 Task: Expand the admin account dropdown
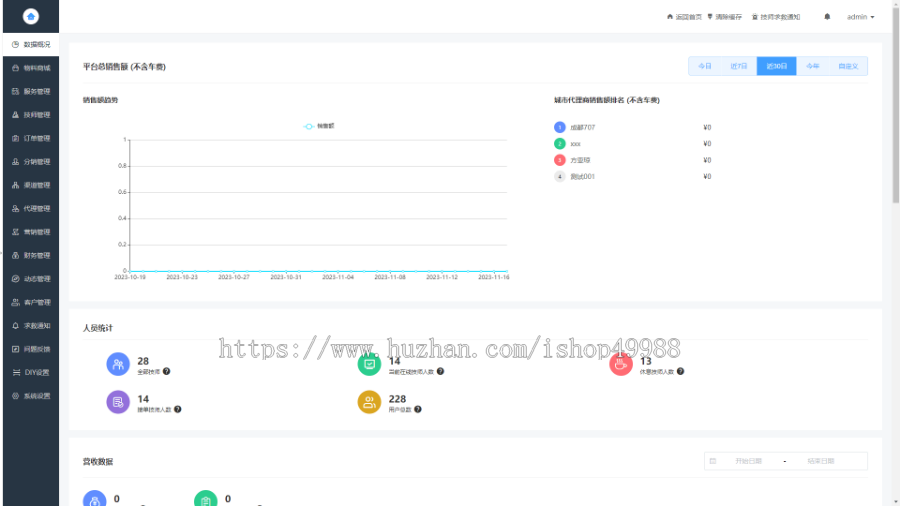click(860, 17)
